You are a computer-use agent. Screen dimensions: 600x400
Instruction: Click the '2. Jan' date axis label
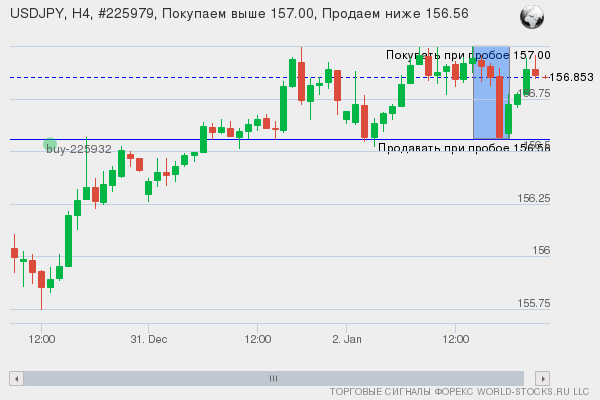click(347, 339)
